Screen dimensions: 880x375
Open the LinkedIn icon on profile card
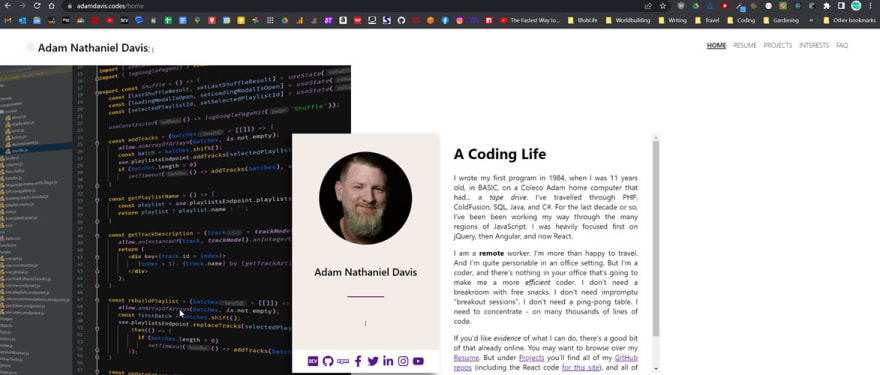click(x=388, y=361)
